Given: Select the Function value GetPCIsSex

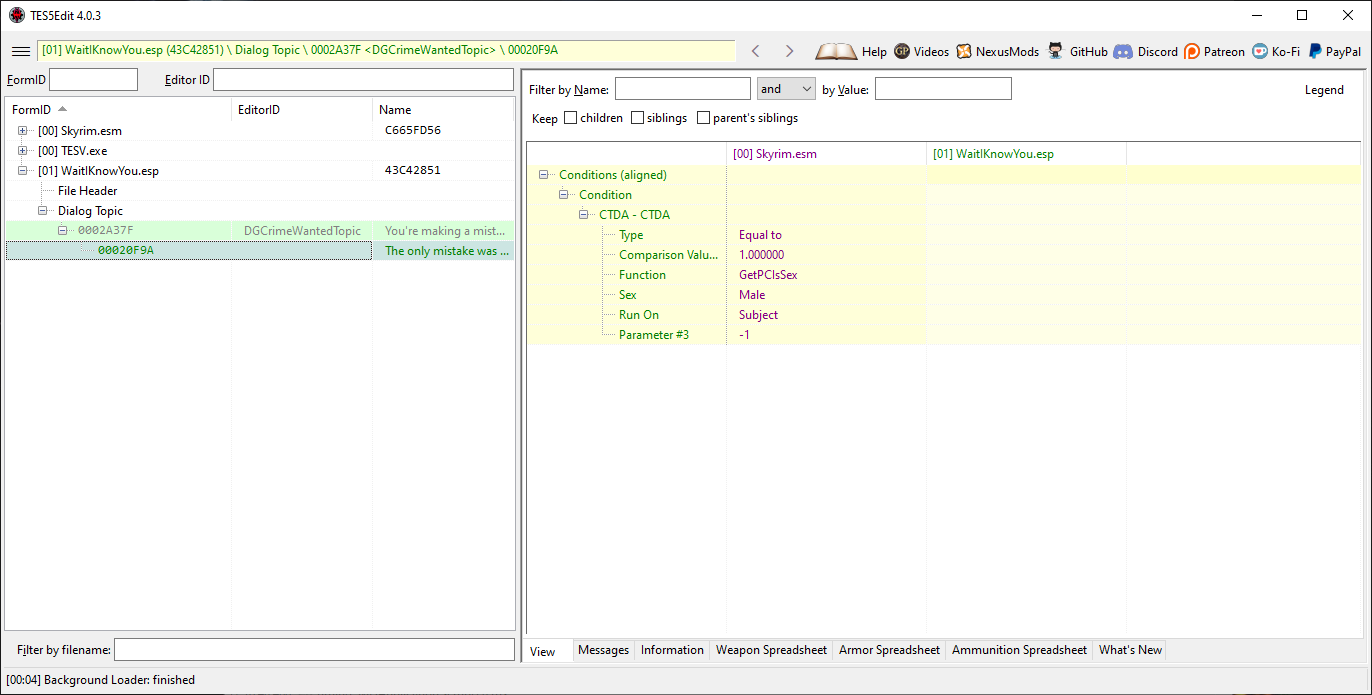Looking at the screenshot, I should (x=826, y=275).
